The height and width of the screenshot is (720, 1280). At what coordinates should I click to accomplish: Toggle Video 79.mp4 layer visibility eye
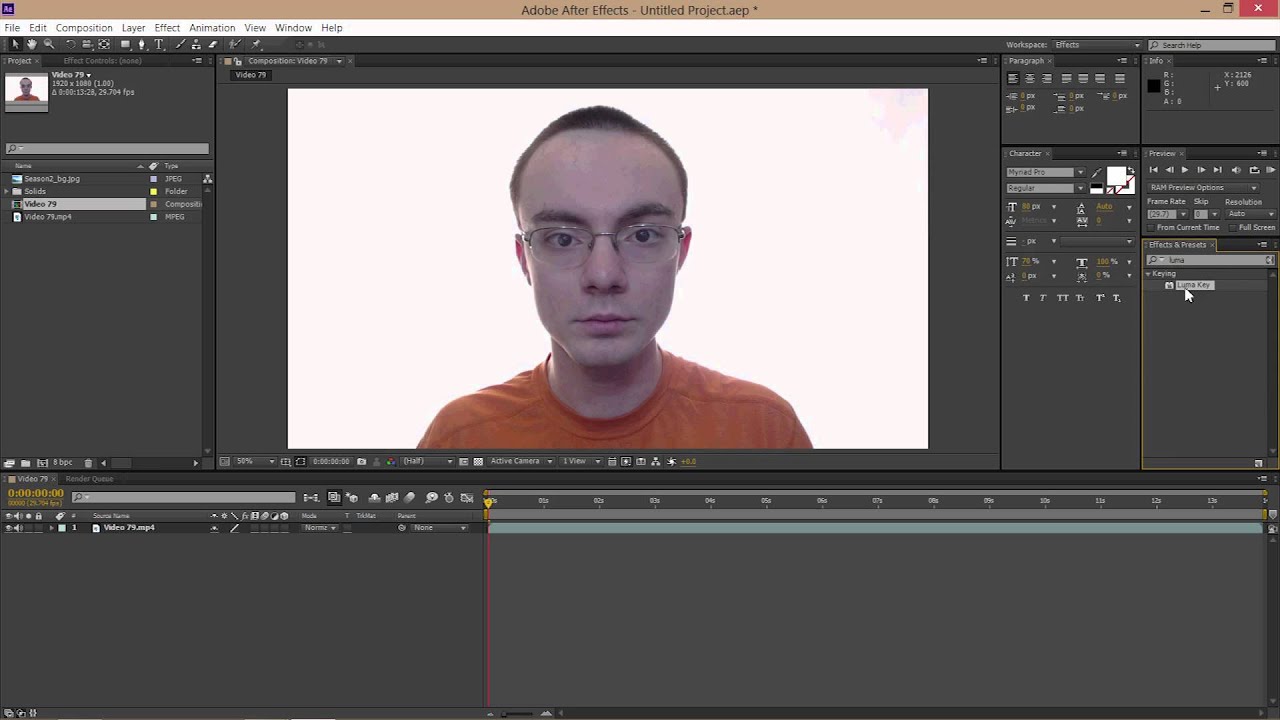point(8,527)
